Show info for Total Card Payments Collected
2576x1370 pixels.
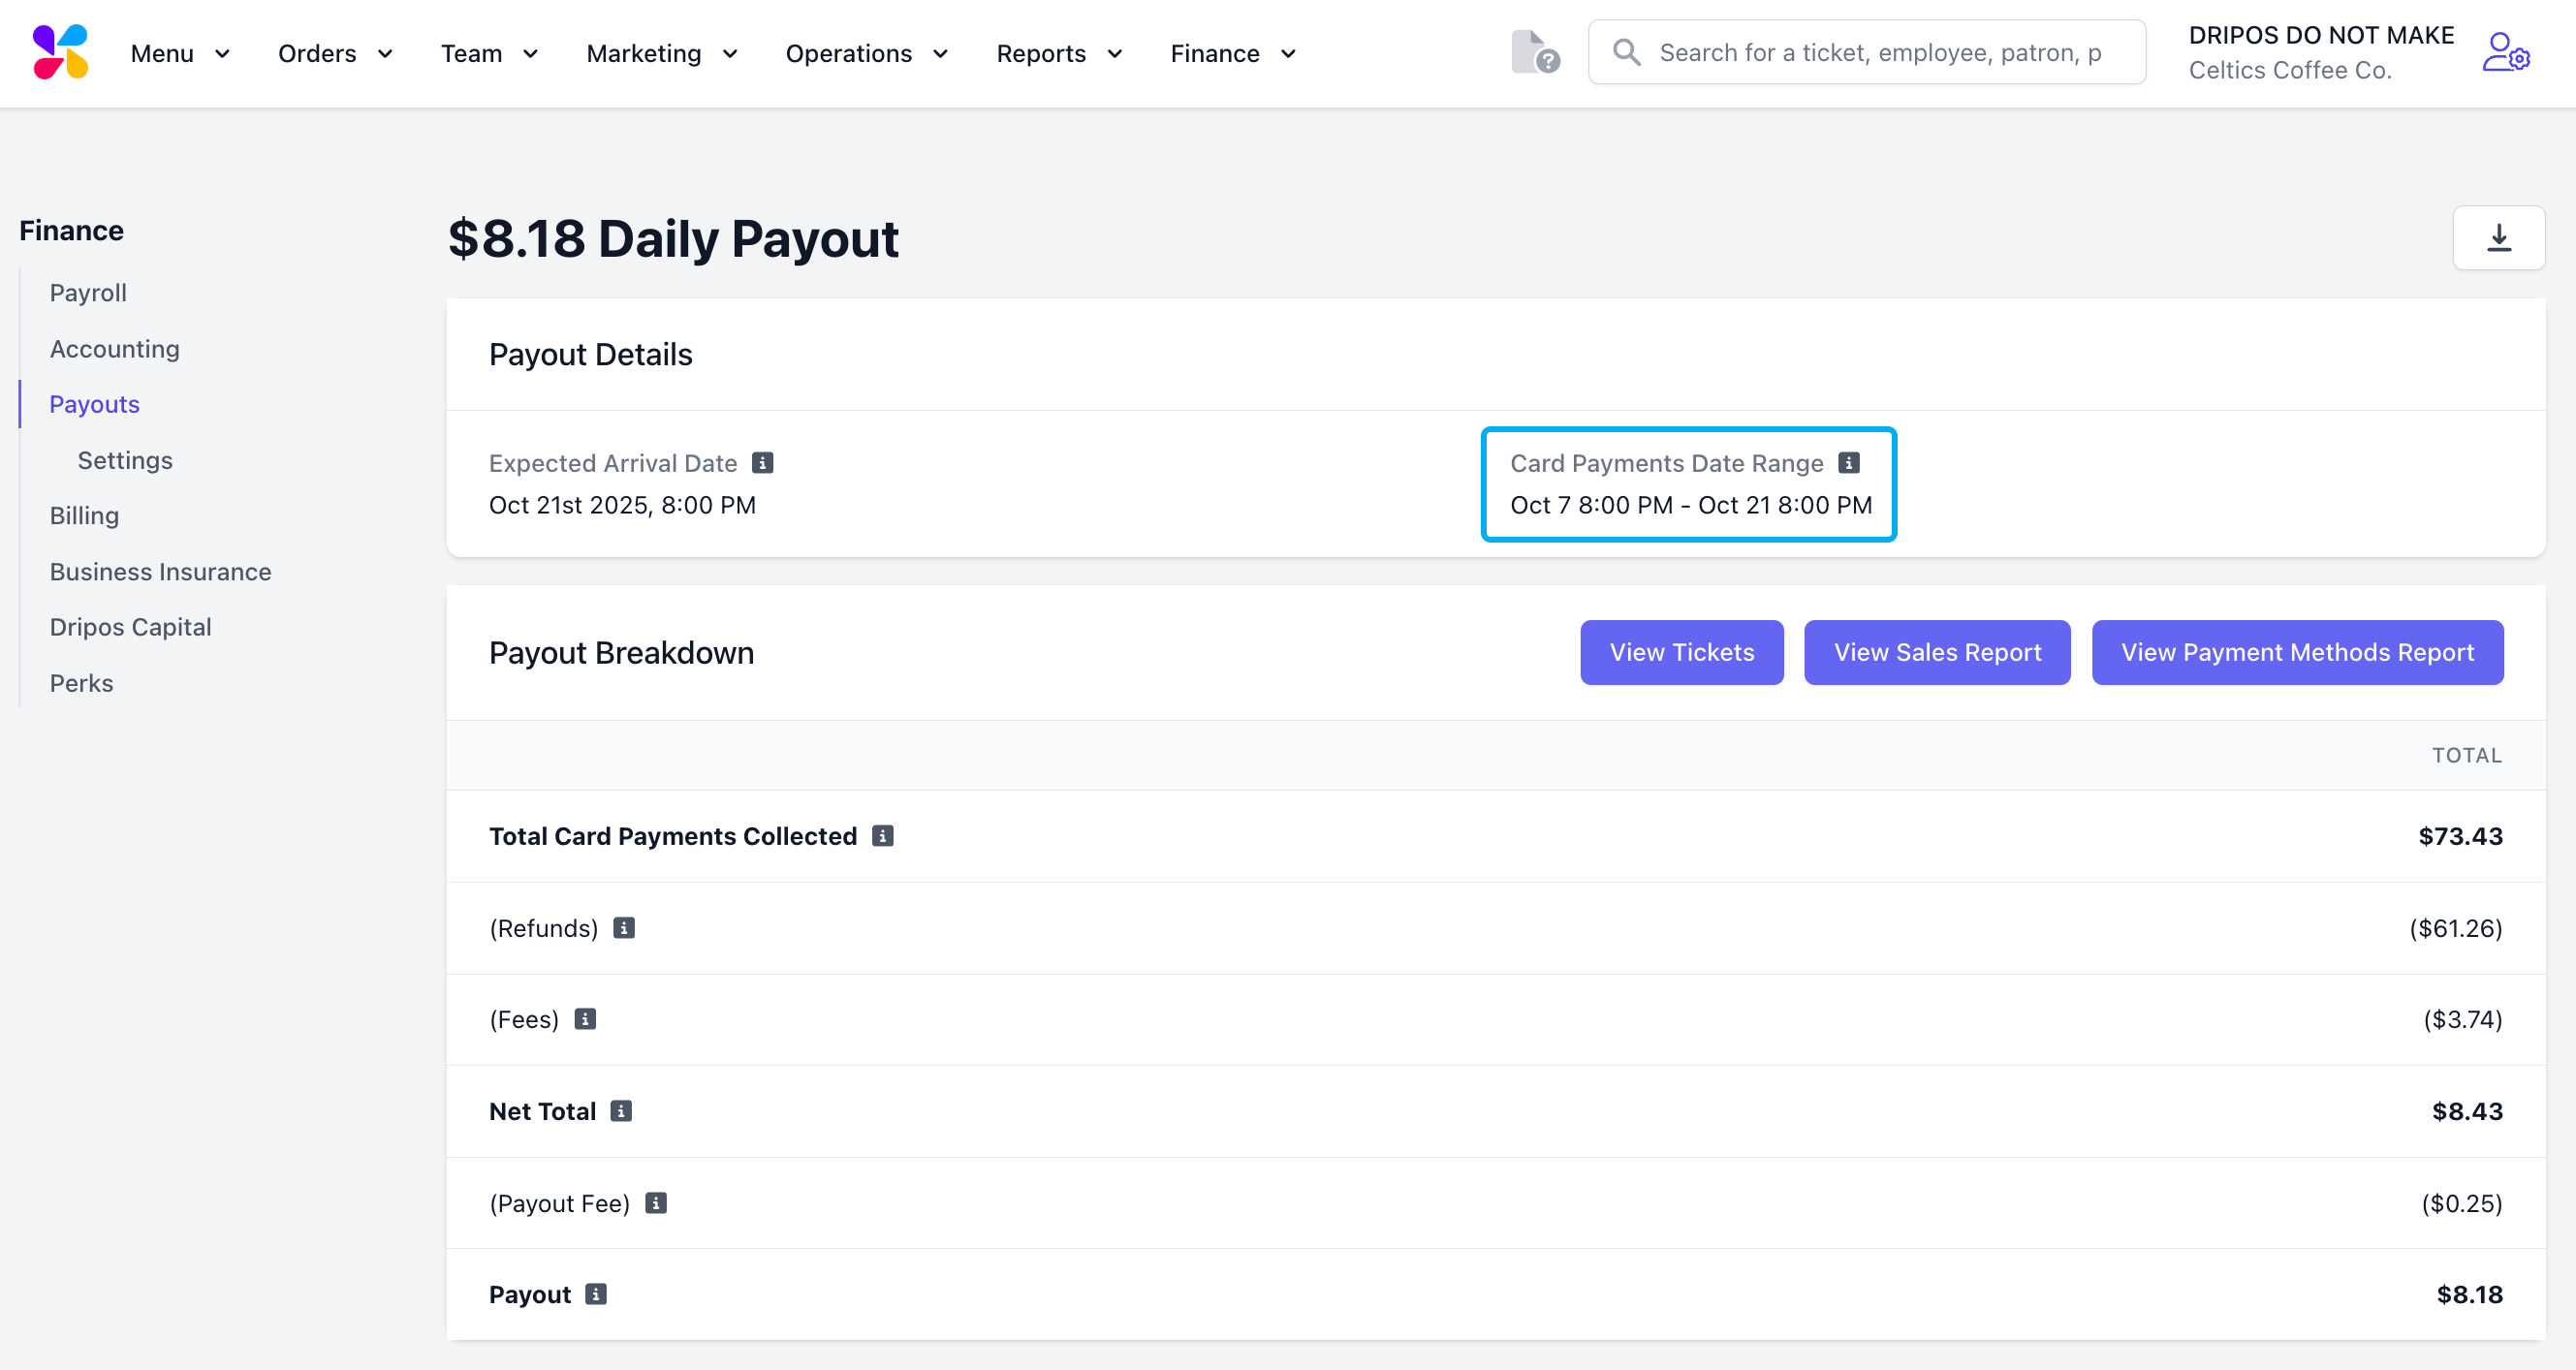coord(882,836)
